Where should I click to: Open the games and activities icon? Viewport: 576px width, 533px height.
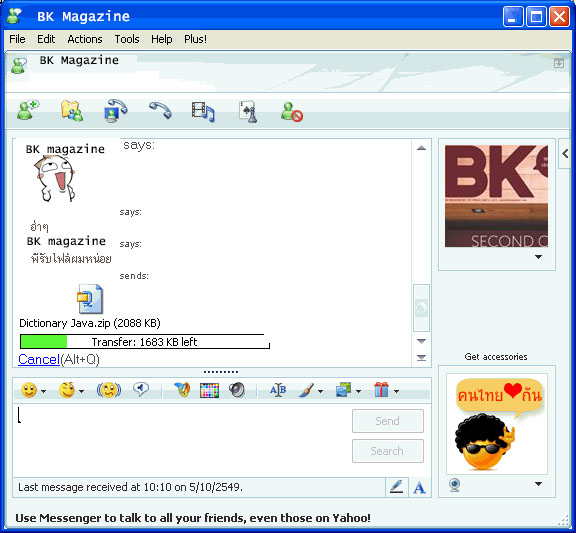248,111
